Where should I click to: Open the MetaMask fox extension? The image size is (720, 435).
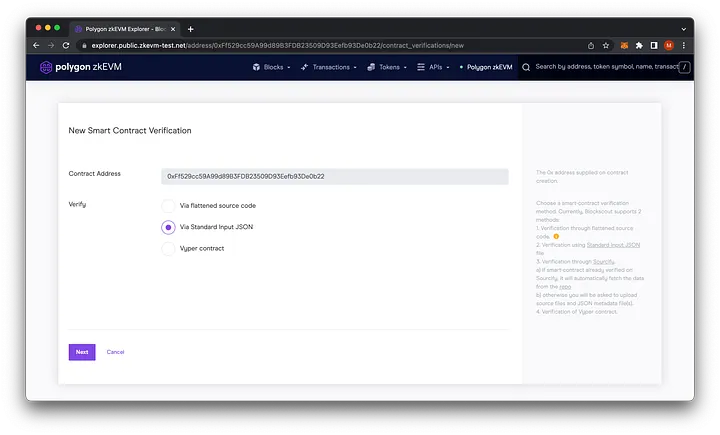(x=624, y=45)
